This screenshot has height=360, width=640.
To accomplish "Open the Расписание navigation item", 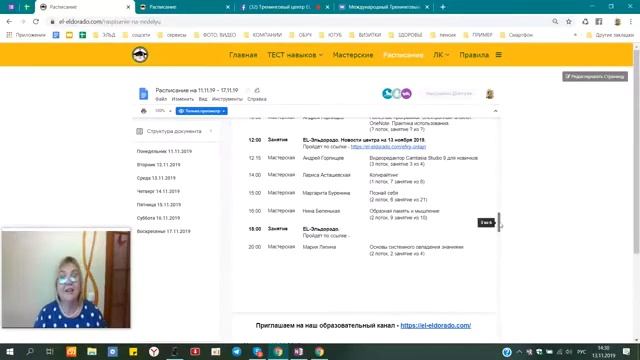I will coord(403,55).
